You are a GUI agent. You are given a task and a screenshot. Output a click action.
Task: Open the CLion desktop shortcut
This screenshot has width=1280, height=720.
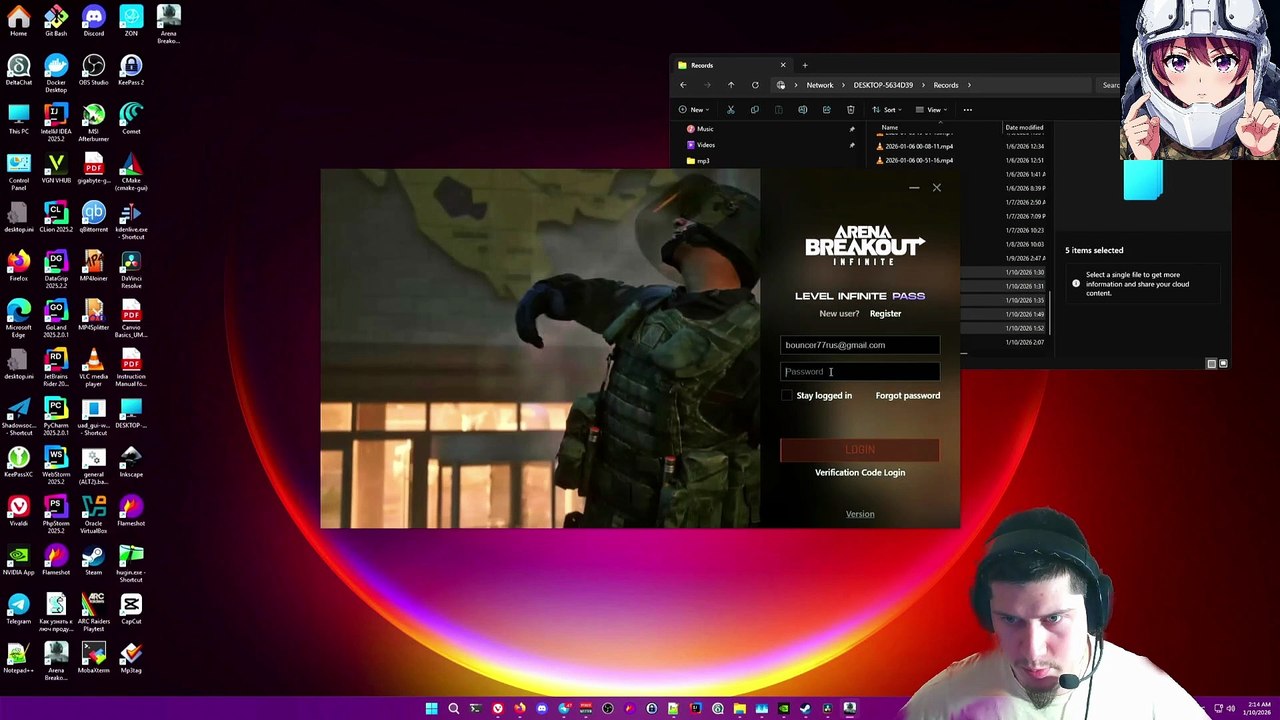point(56,217)
